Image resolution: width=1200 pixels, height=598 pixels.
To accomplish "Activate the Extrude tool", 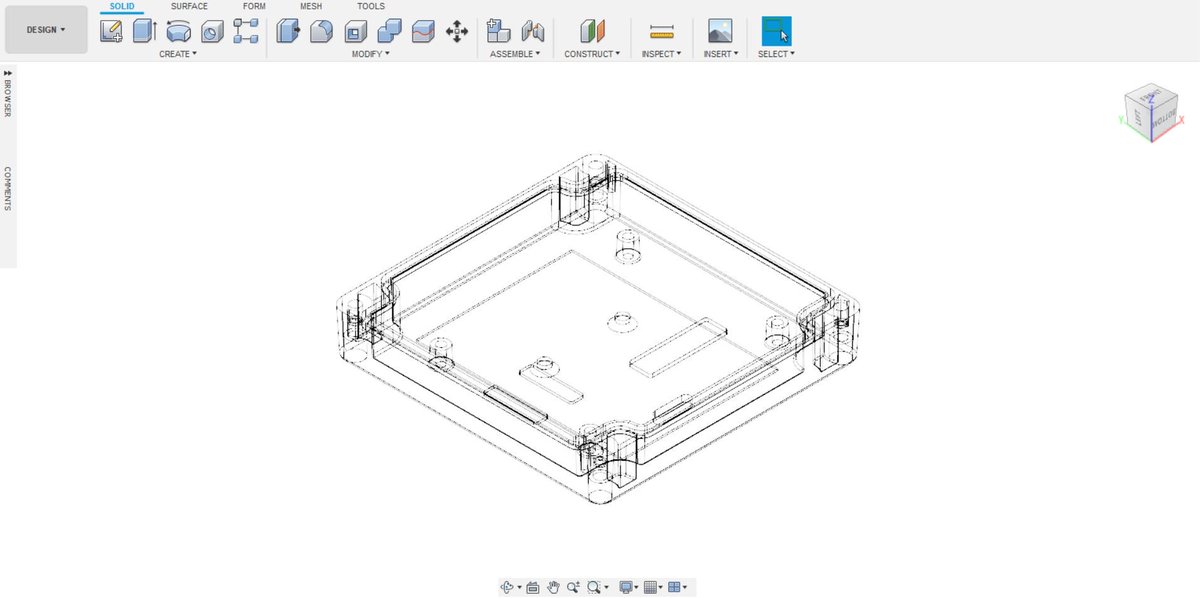I will [x=141, y=30].
